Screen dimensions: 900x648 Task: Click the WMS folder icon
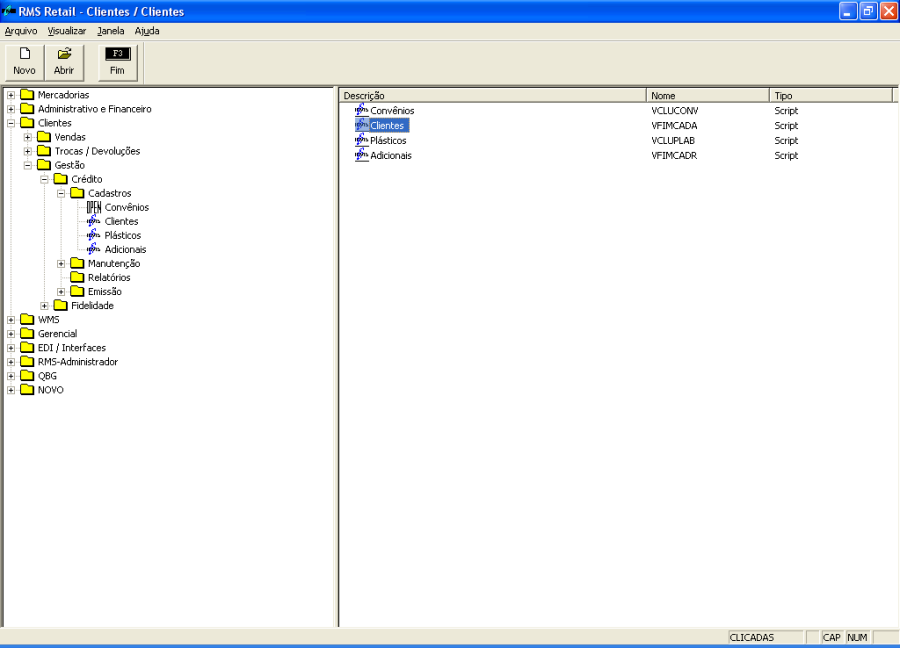[x=27, y=320]
